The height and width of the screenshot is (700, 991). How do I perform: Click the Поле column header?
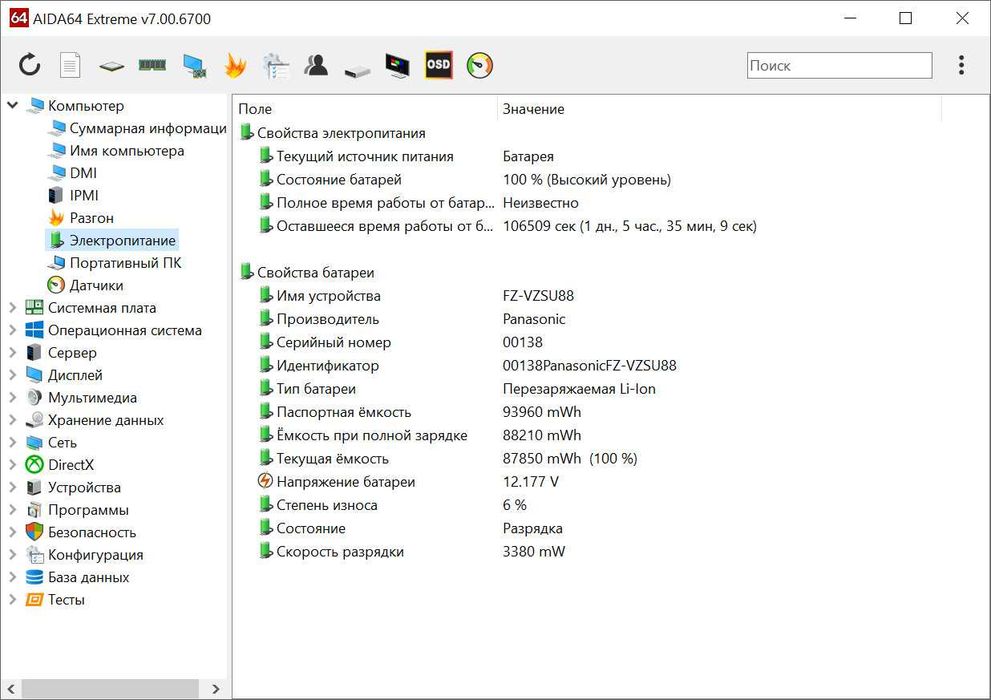pos(255,109)
